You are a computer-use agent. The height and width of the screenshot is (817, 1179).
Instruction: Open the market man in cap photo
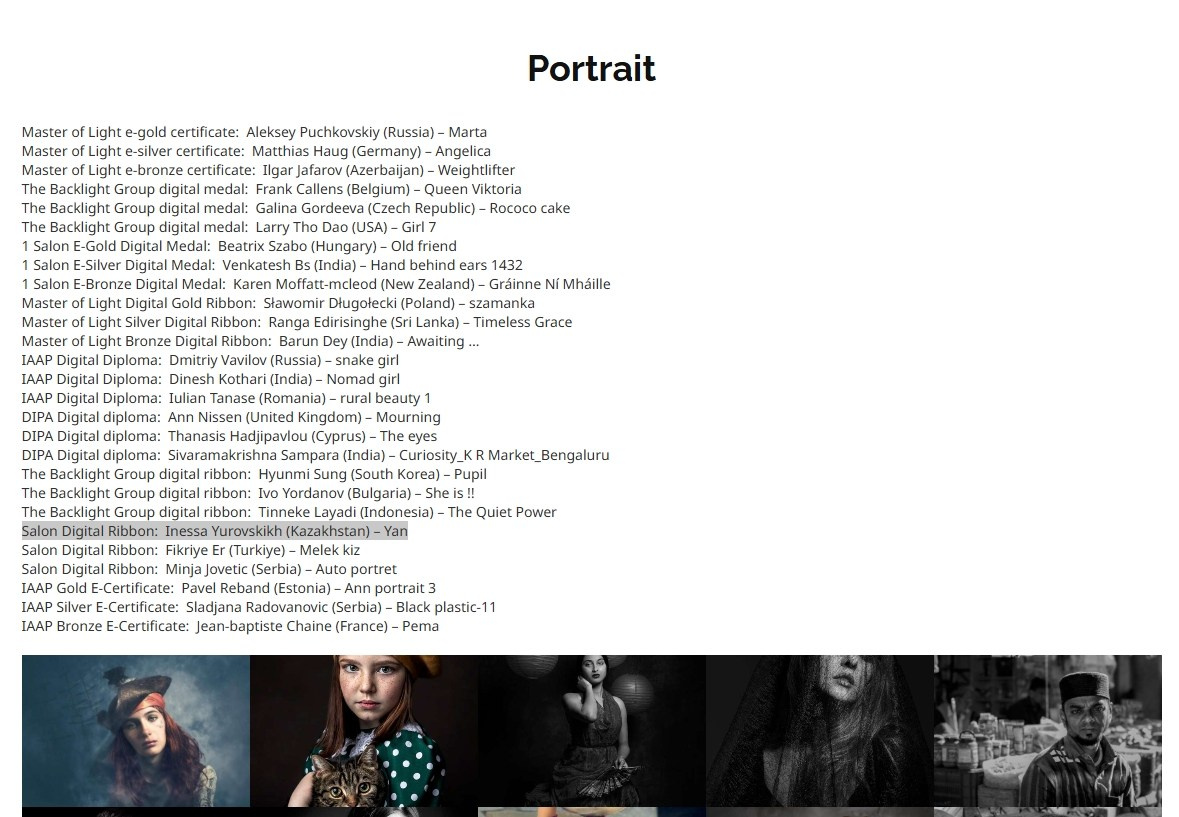coord(1047,730)
